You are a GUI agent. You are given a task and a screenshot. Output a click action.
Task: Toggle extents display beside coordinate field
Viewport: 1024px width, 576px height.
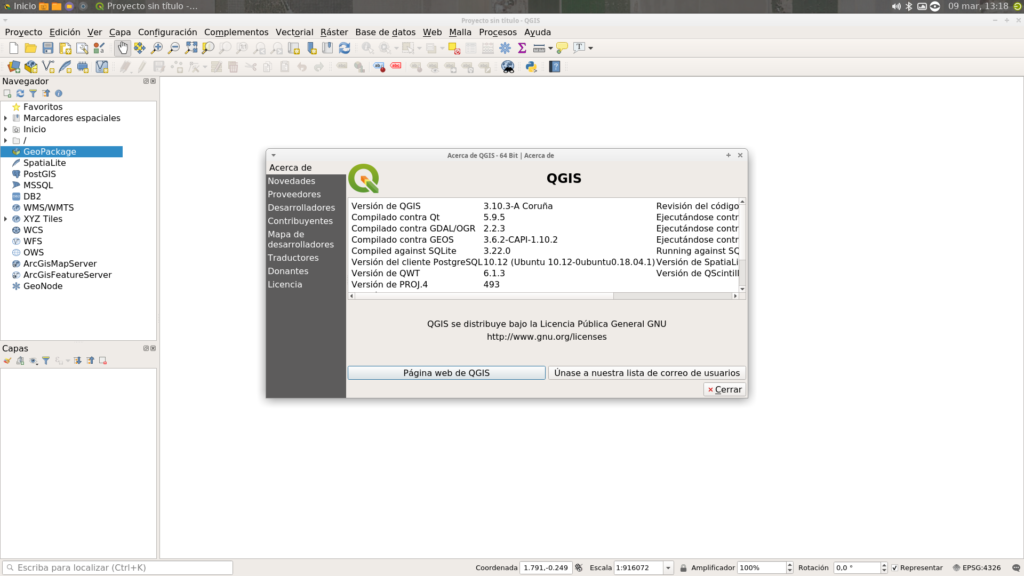coord(579,568)
